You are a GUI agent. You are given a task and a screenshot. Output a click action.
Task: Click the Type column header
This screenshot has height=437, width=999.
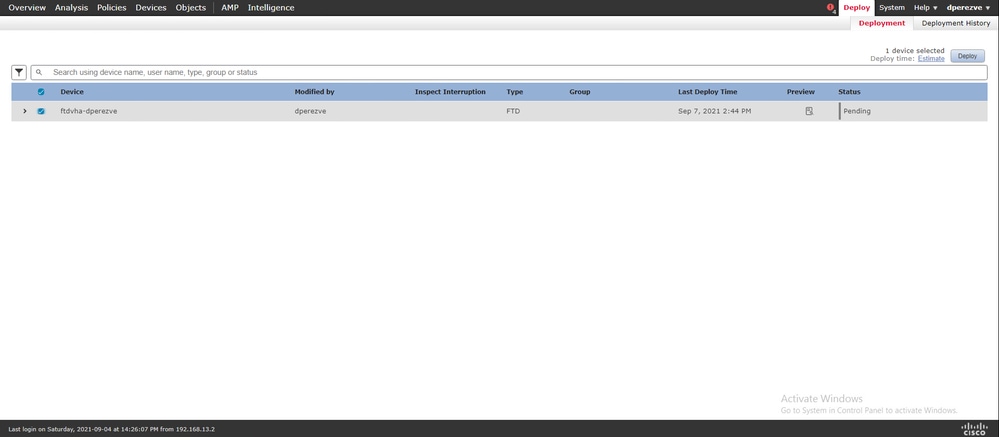[515, 92]
